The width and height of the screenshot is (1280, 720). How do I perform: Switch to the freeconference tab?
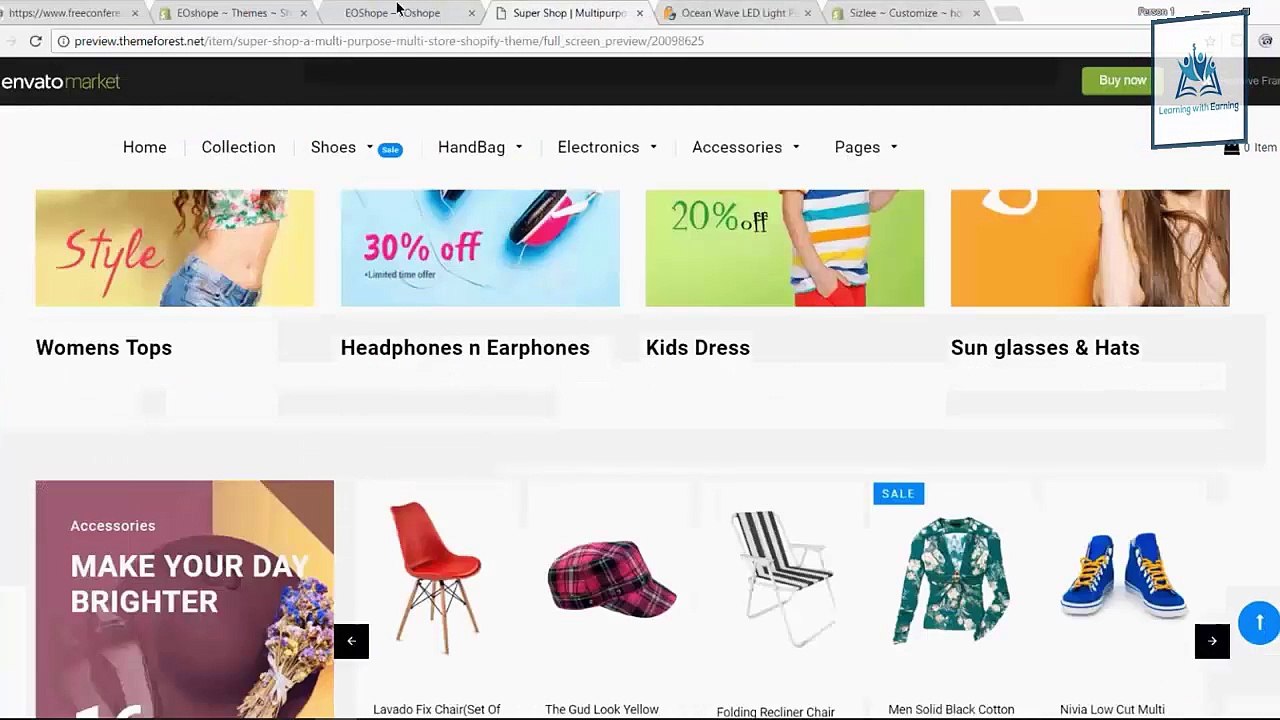pos(65,13)
